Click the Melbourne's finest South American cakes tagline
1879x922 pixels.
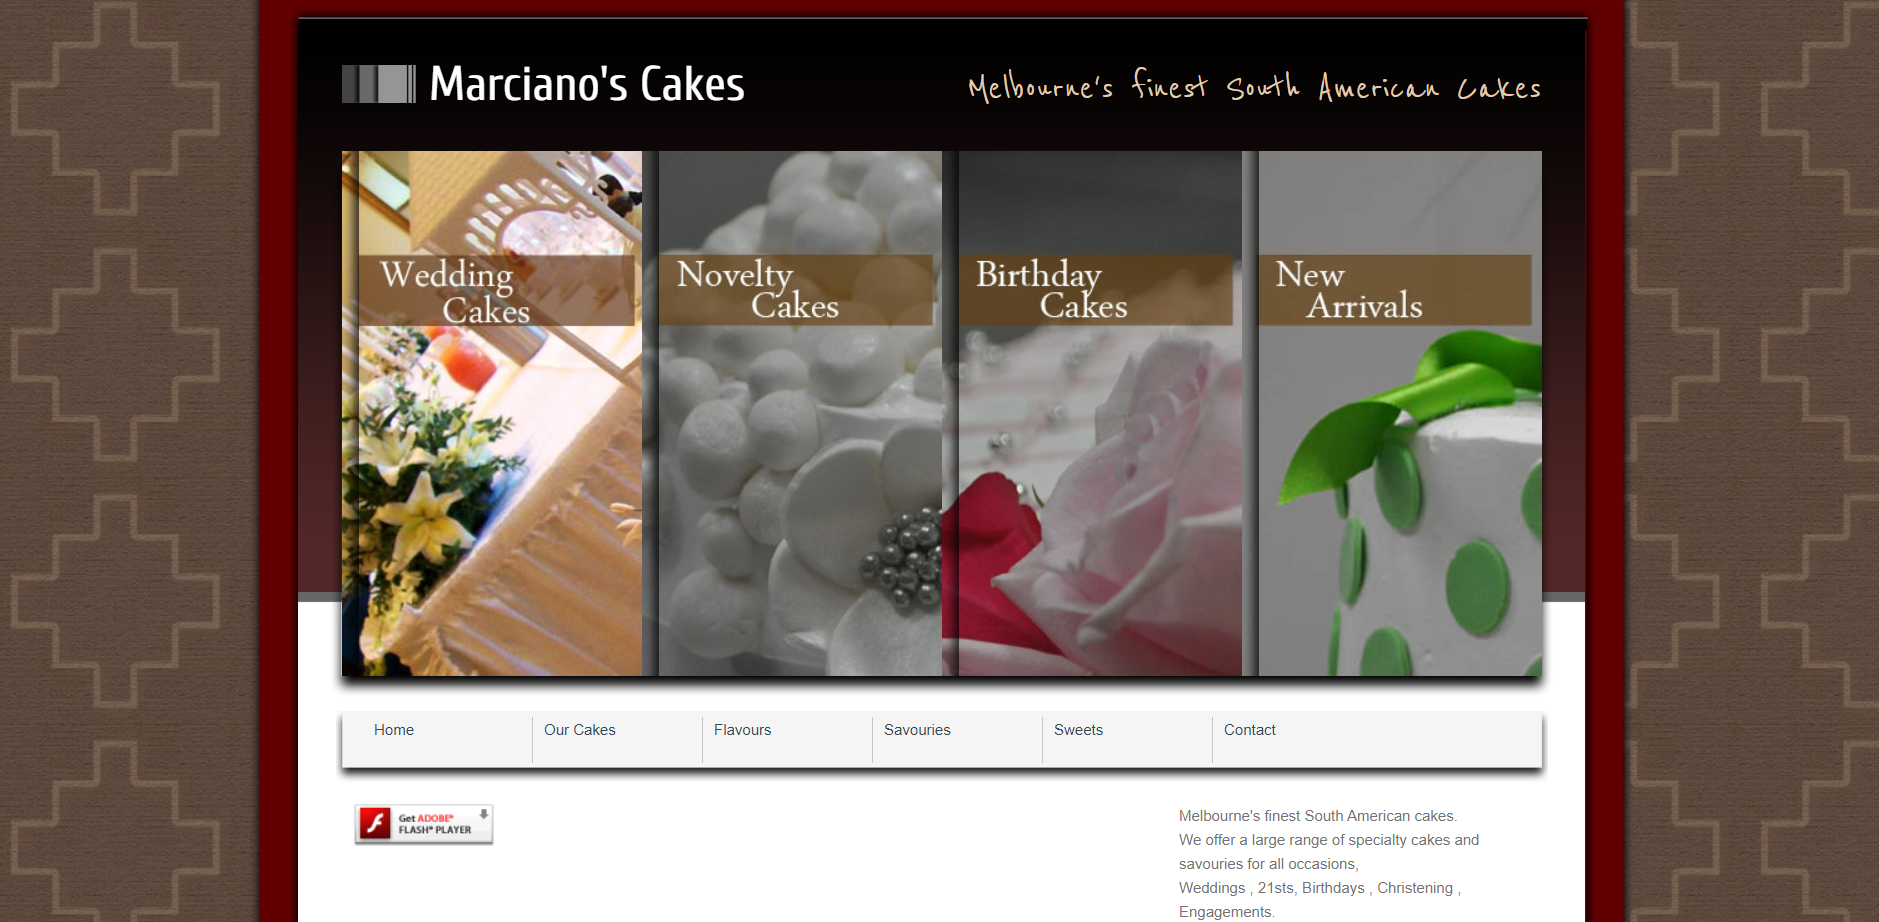[1254, 86]
